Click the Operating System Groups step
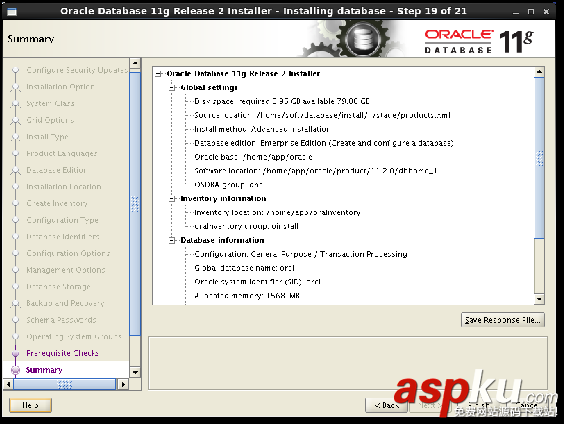564x424 pixels. [x=74, y=337]
